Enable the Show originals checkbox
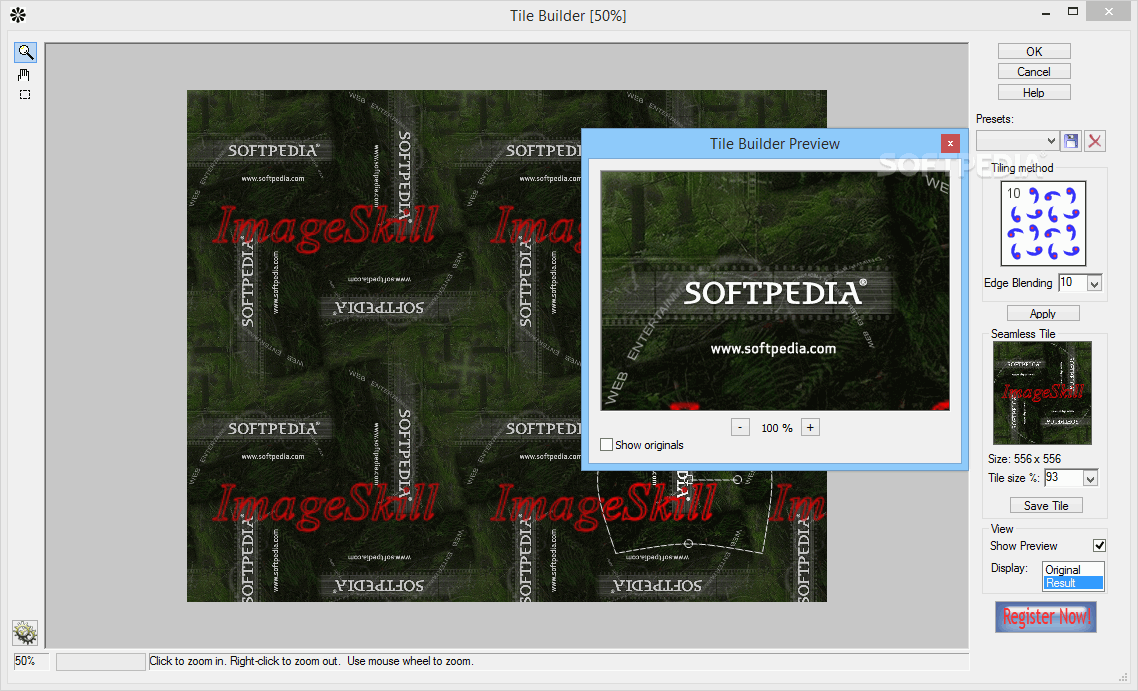 [x=607, y=445]
